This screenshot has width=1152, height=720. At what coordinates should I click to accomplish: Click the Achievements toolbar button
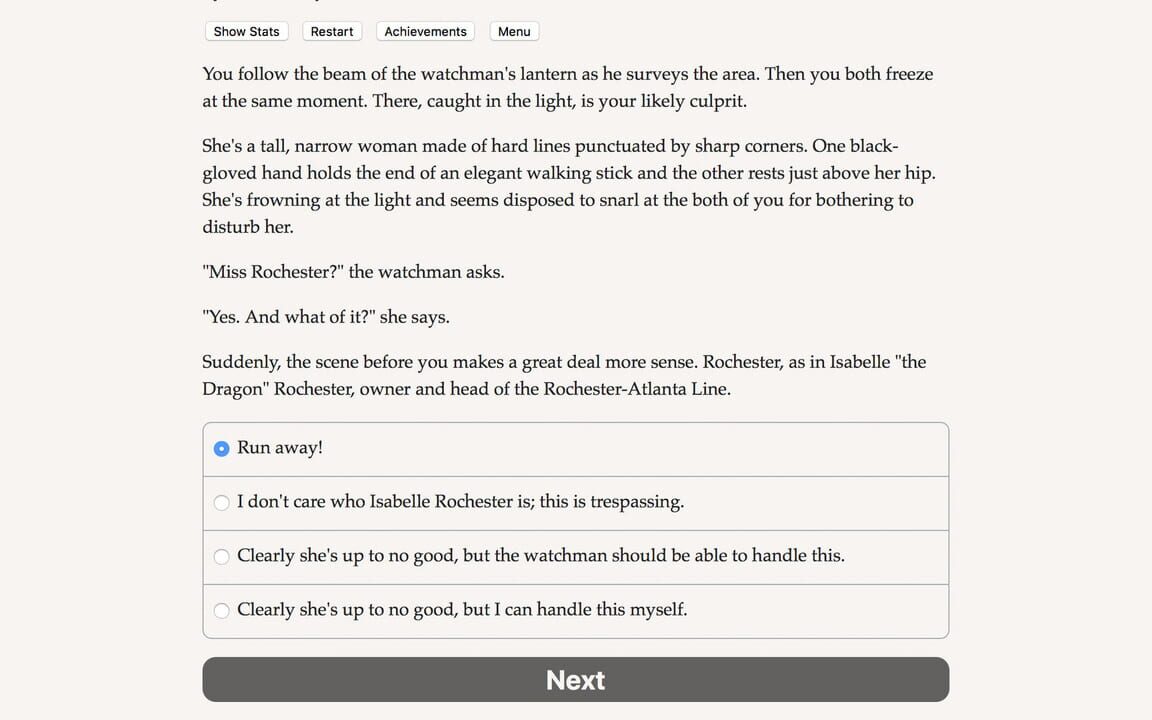(424, 31)
